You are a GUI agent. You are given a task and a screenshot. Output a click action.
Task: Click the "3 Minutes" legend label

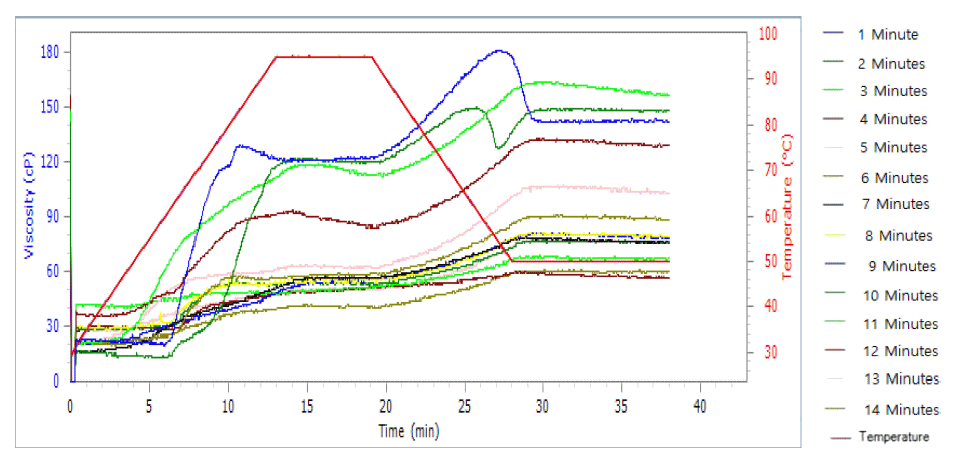[x=891, y=91]
